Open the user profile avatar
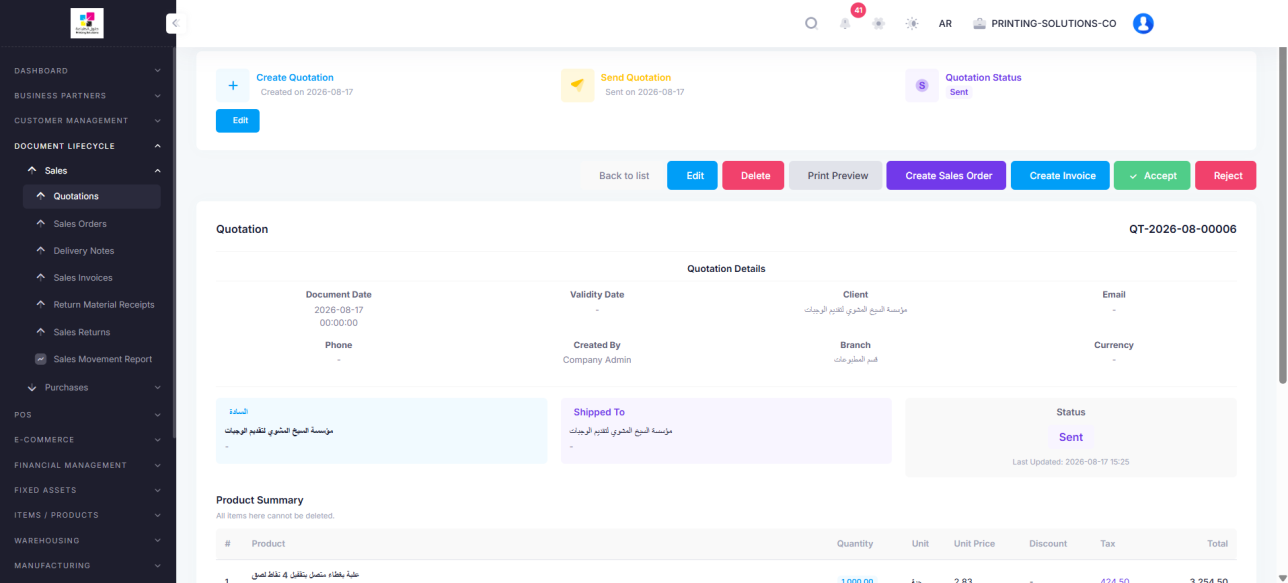The width and height of the screenshot is (1288, 583). (x=1143, y=23)
